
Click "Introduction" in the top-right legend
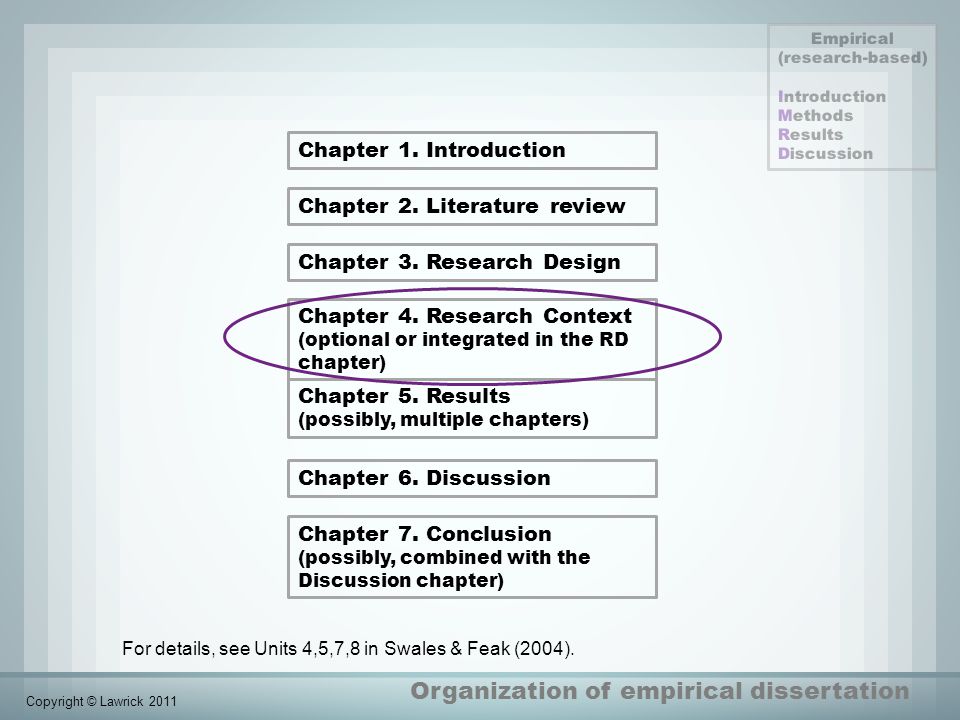(831, 97)
